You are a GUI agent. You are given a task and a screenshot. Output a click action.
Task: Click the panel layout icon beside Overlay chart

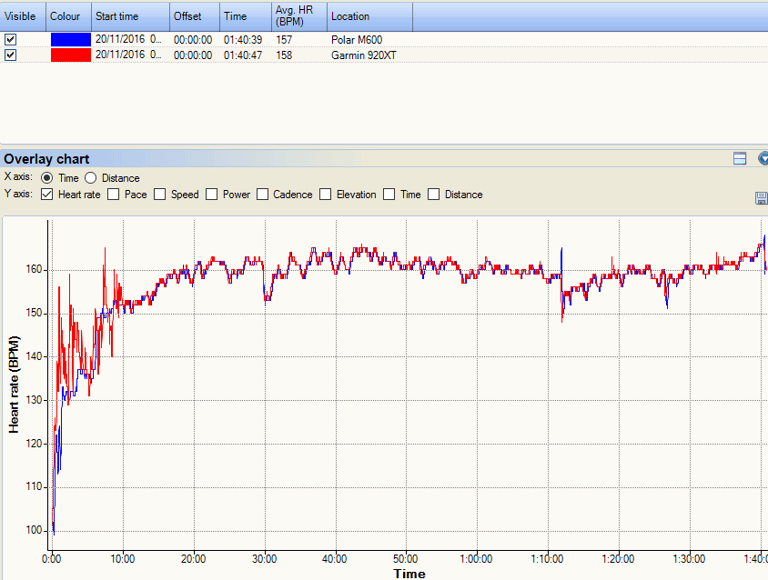[740, 158]
